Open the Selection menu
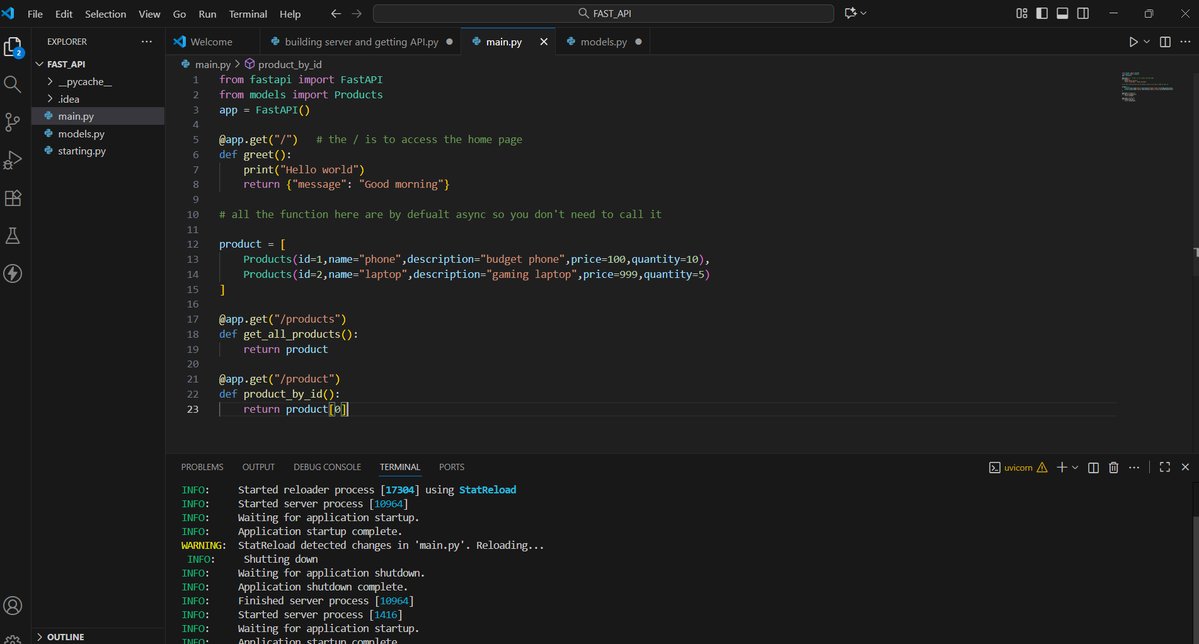 click(106, 14)
